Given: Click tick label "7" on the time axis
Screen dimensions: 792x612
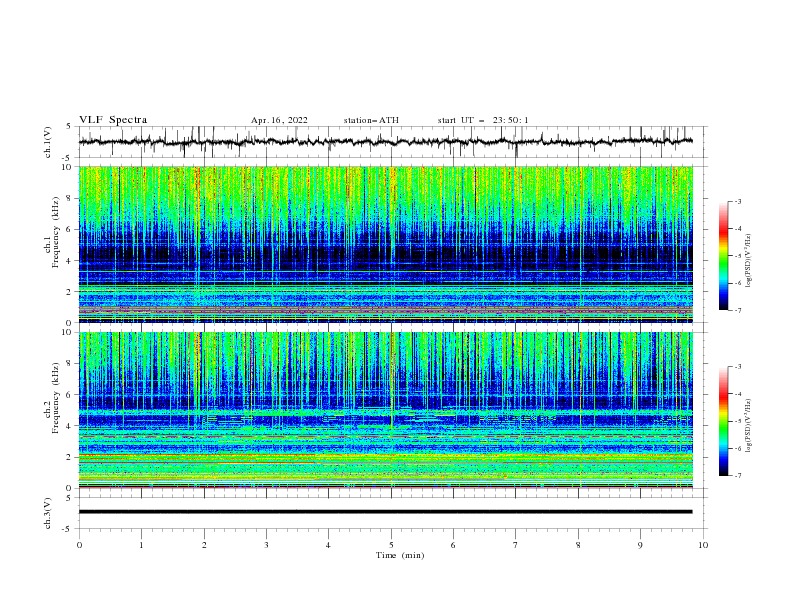Looking at the screenshot, I should point(516,545).
